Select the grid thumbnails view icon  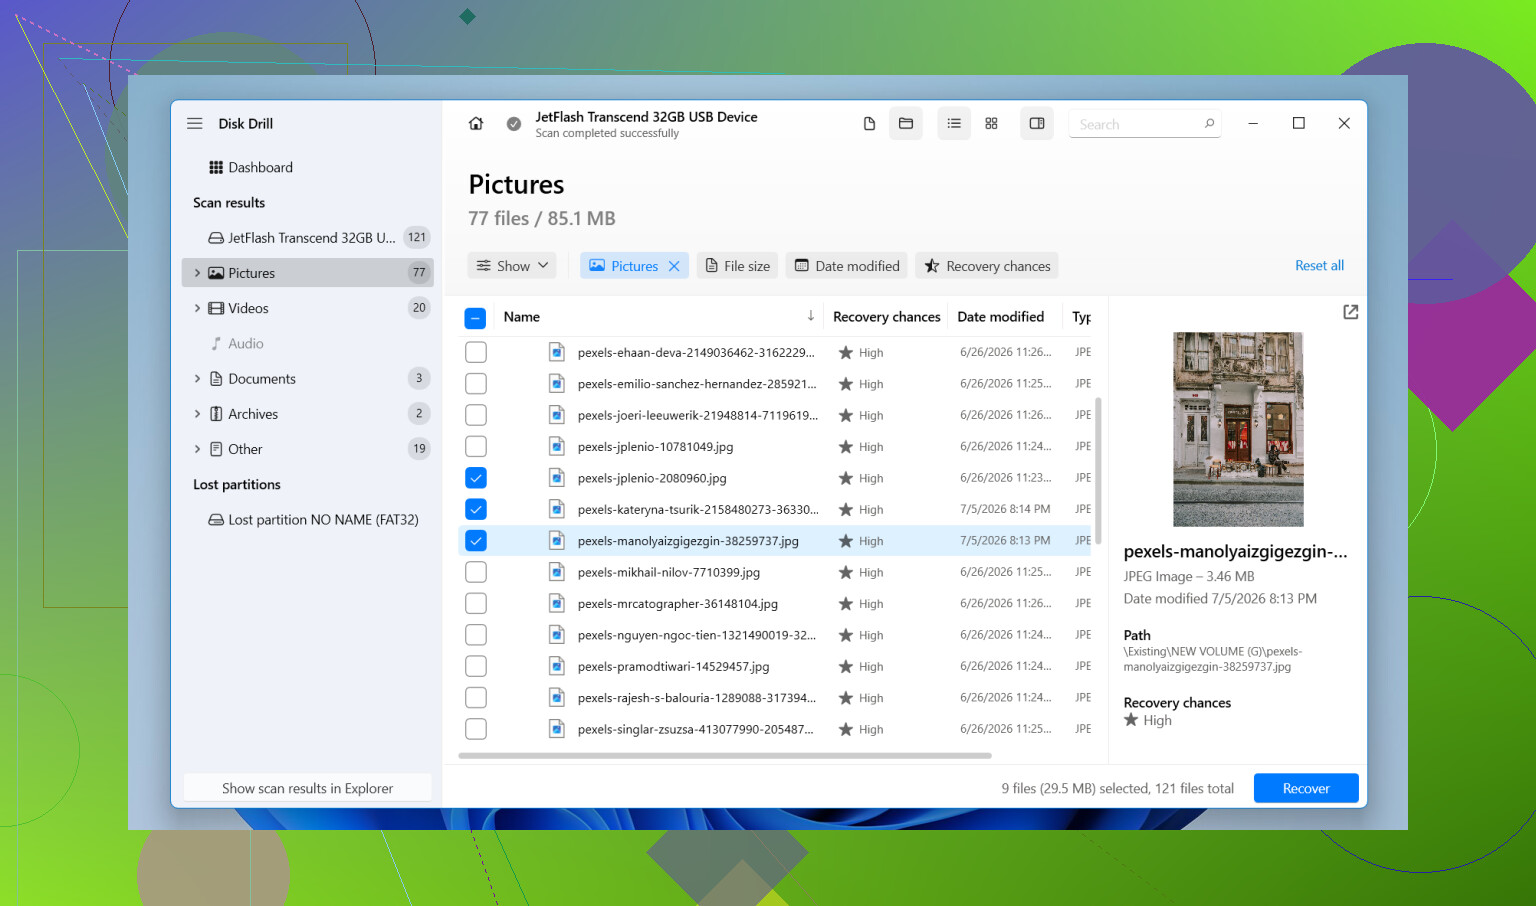pos(991,124)
